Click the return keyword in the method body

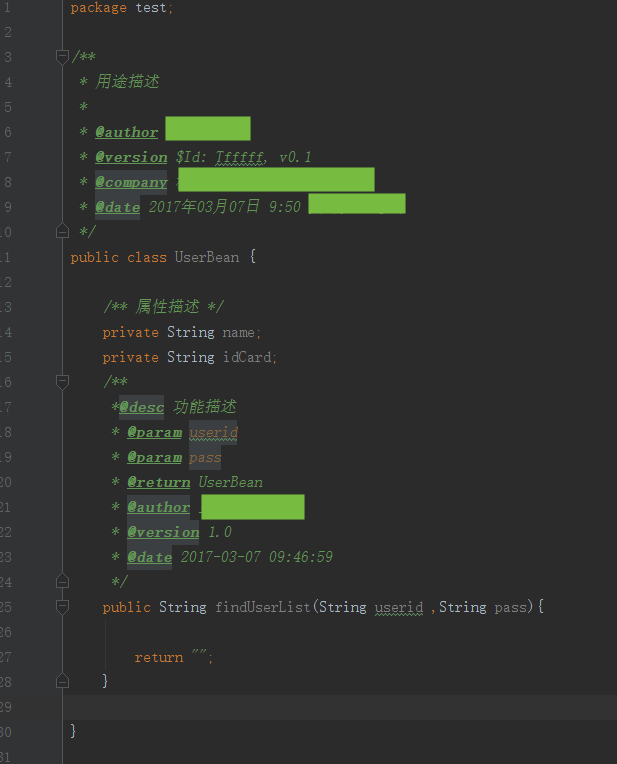[x=158, y=657]
